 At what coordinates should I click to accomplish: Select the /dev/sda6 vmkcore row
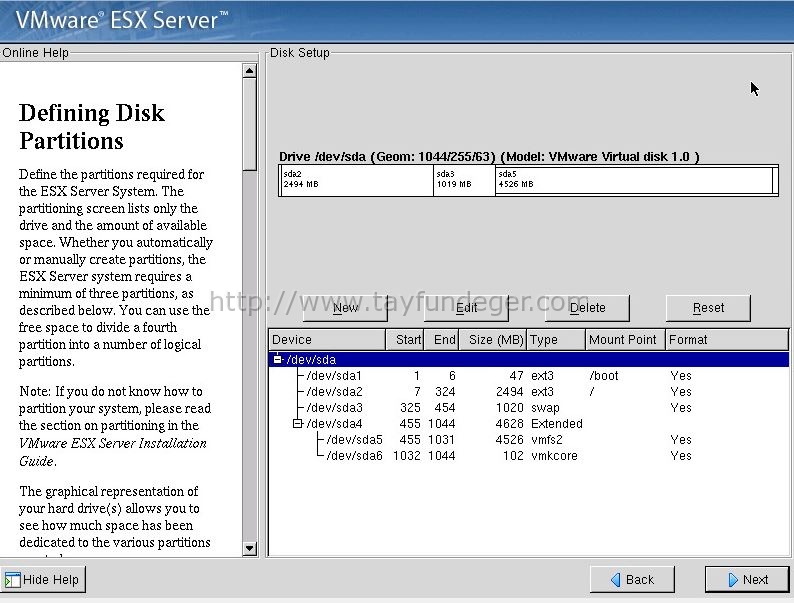(x=528, y=456)
